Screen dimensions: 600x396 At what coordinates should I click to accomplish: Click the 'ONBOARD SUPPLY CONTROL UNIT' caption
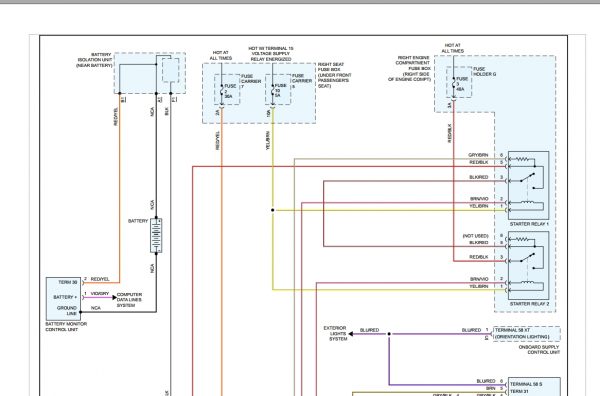[539, 350]
